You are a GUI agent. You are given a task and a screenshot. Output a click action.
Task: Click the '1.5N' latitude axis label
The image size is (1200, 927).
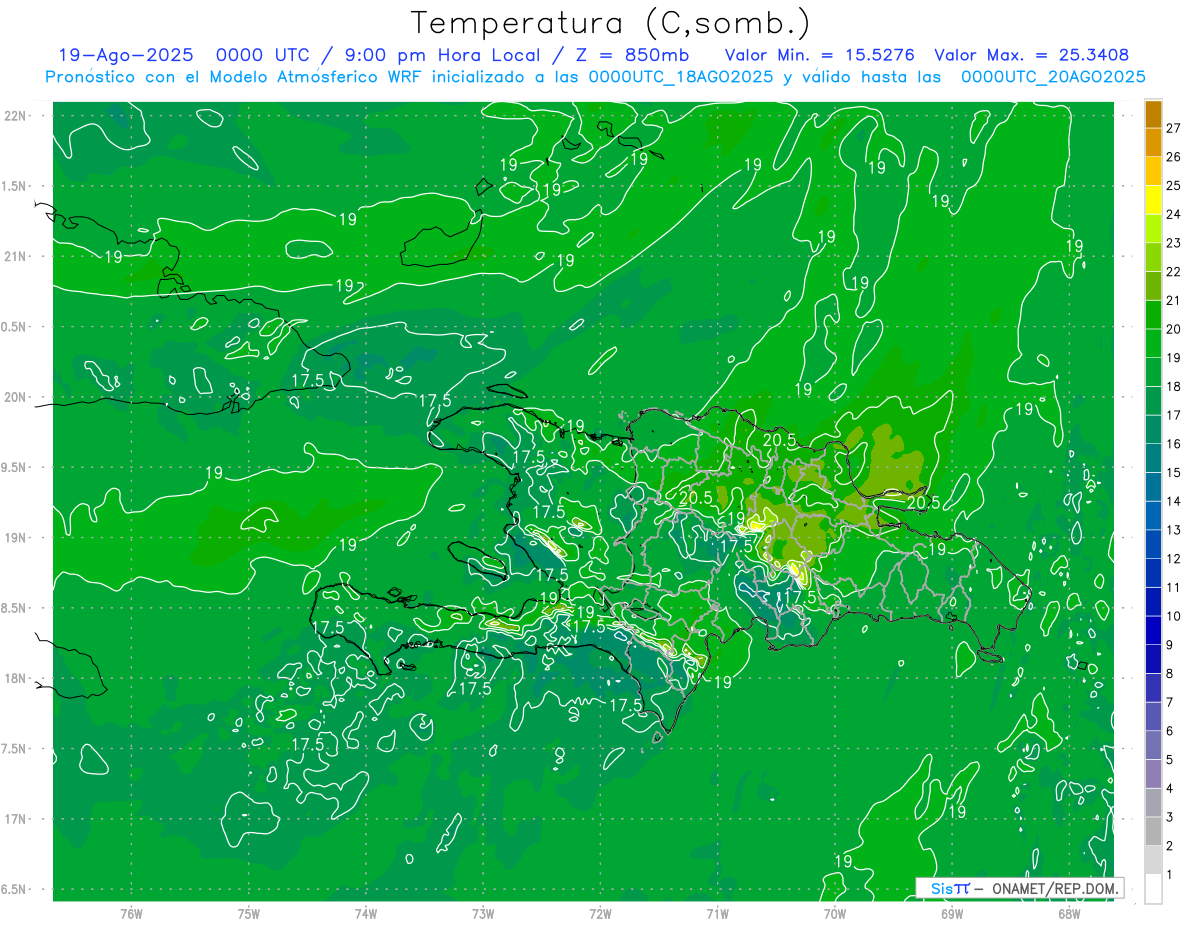14,186
